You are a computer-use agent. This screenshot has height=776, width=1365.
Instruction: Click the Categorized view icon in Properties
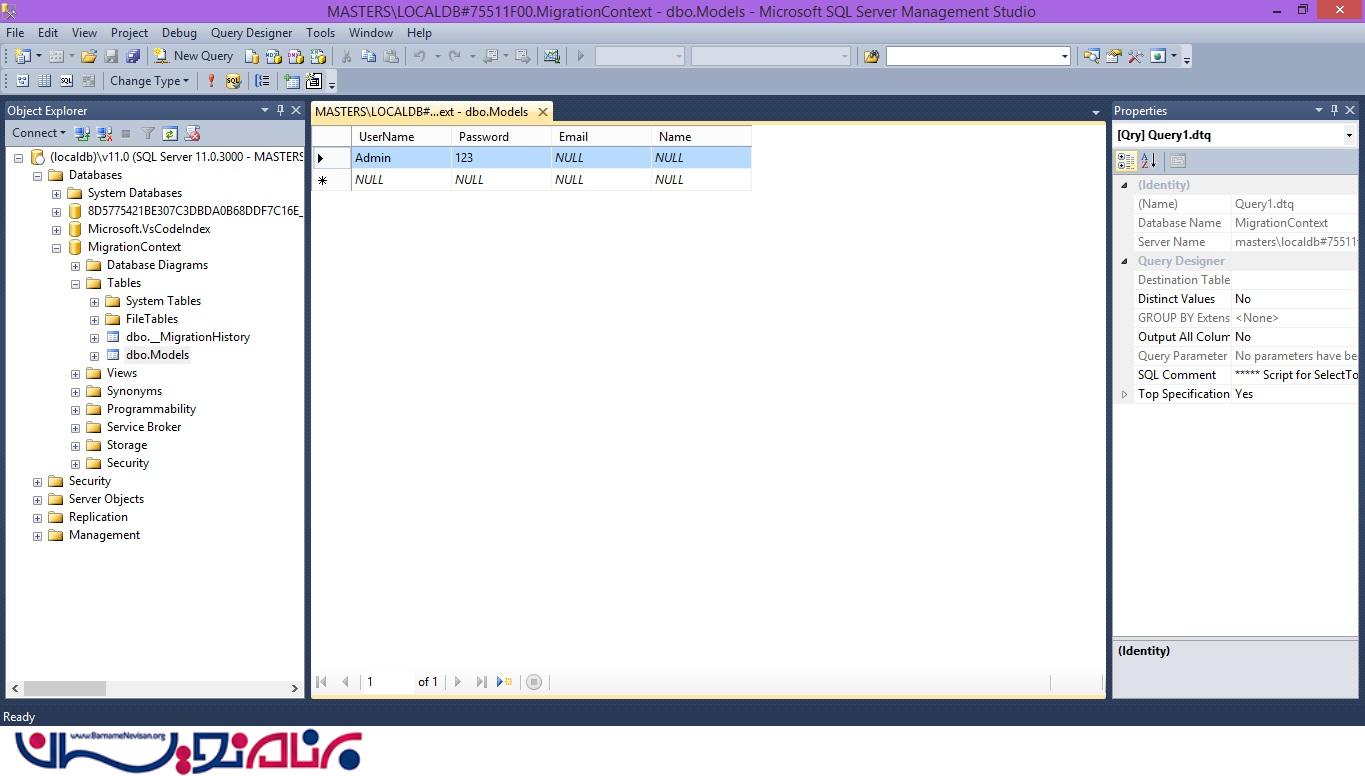[1126, 160]
